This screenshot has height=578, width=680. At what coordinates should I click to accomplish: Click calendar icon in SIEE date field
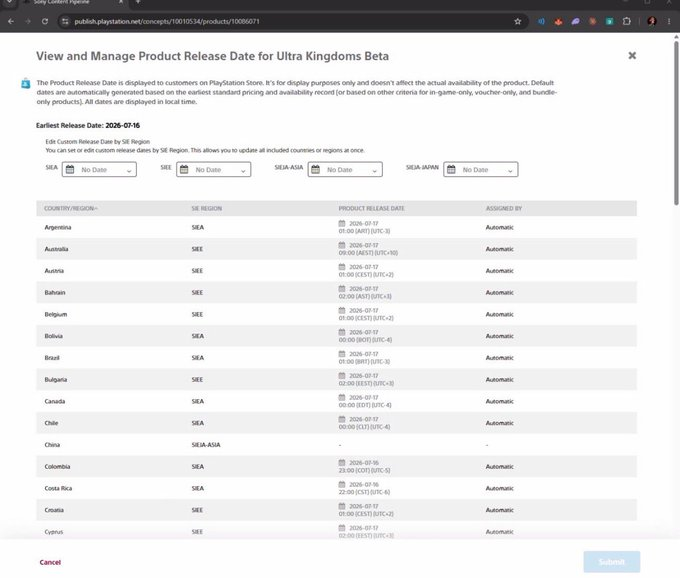pyautogui.click(x=184, y=169)
